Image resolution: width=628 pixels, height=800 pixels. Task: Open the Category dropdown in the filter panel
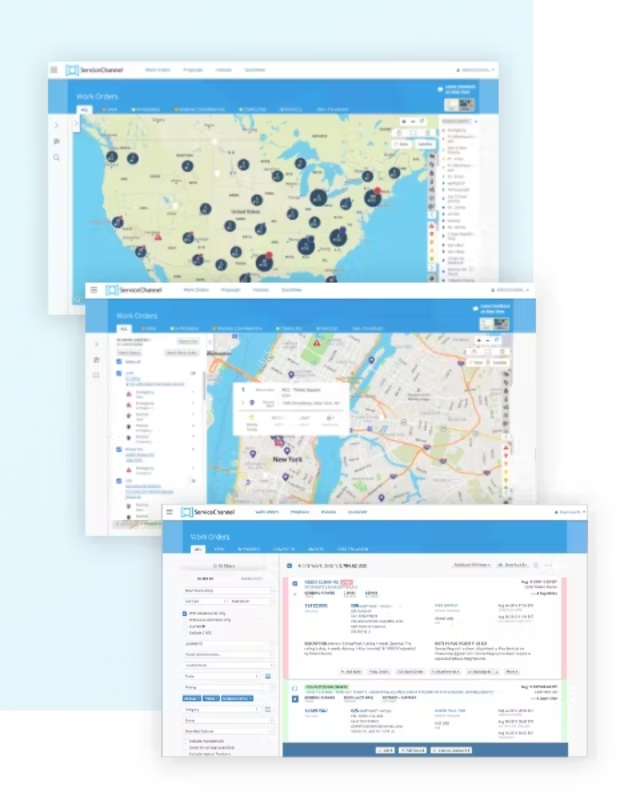point(221,709)
